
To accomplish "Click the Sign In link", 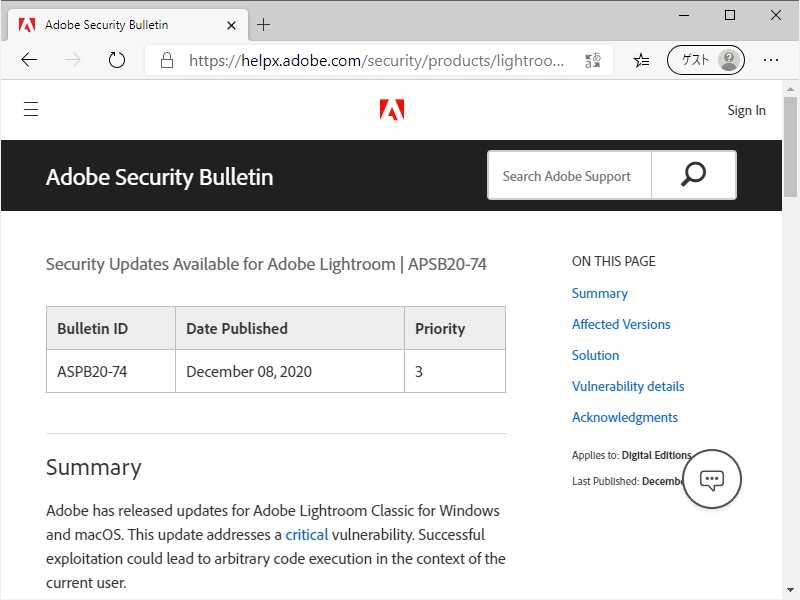I will tap(746, 110).
